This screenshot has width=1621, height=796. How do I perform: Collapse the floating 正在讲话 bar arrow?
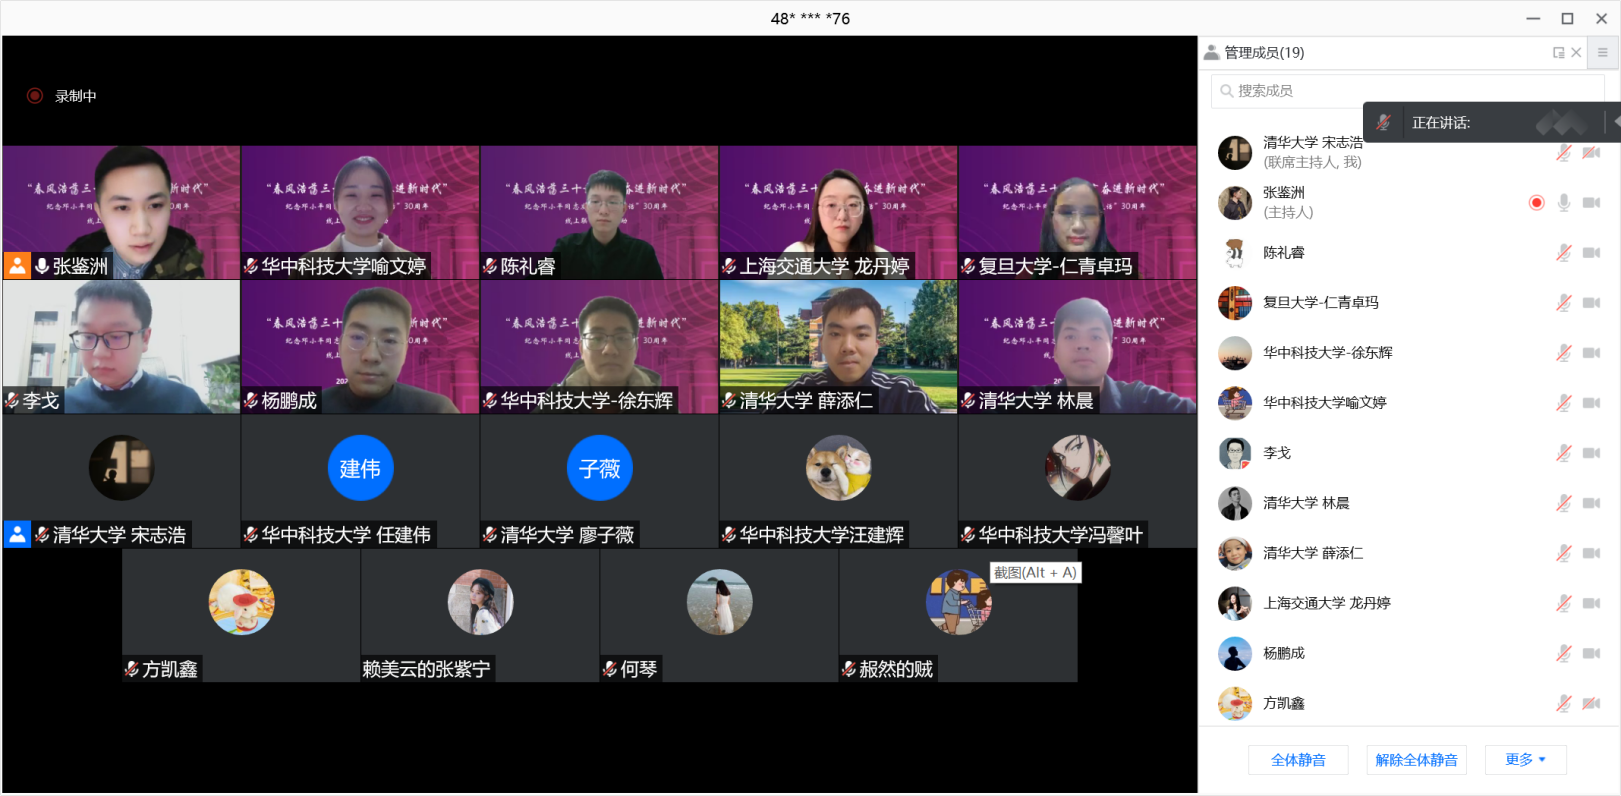(x=1614, y=122)
